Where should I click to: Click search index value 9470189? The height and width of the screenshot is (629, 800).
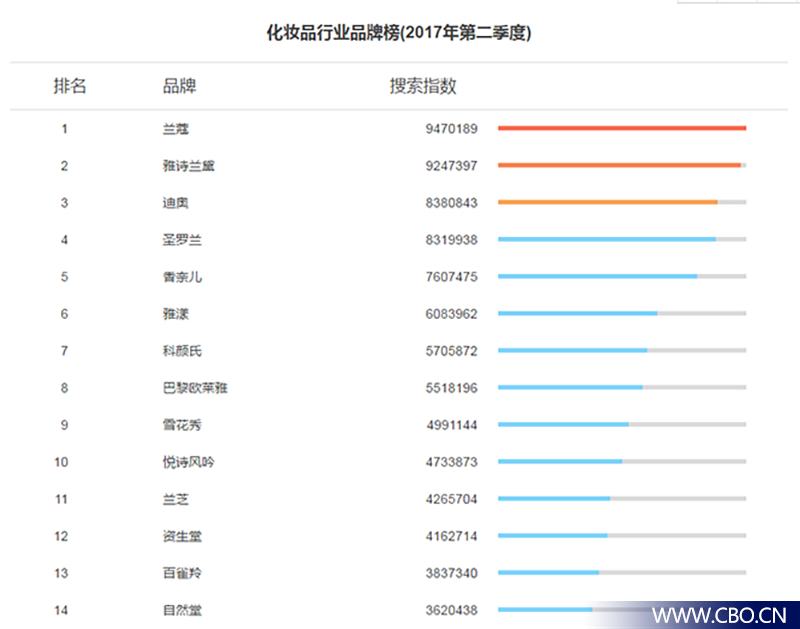[x=452, y=129]
